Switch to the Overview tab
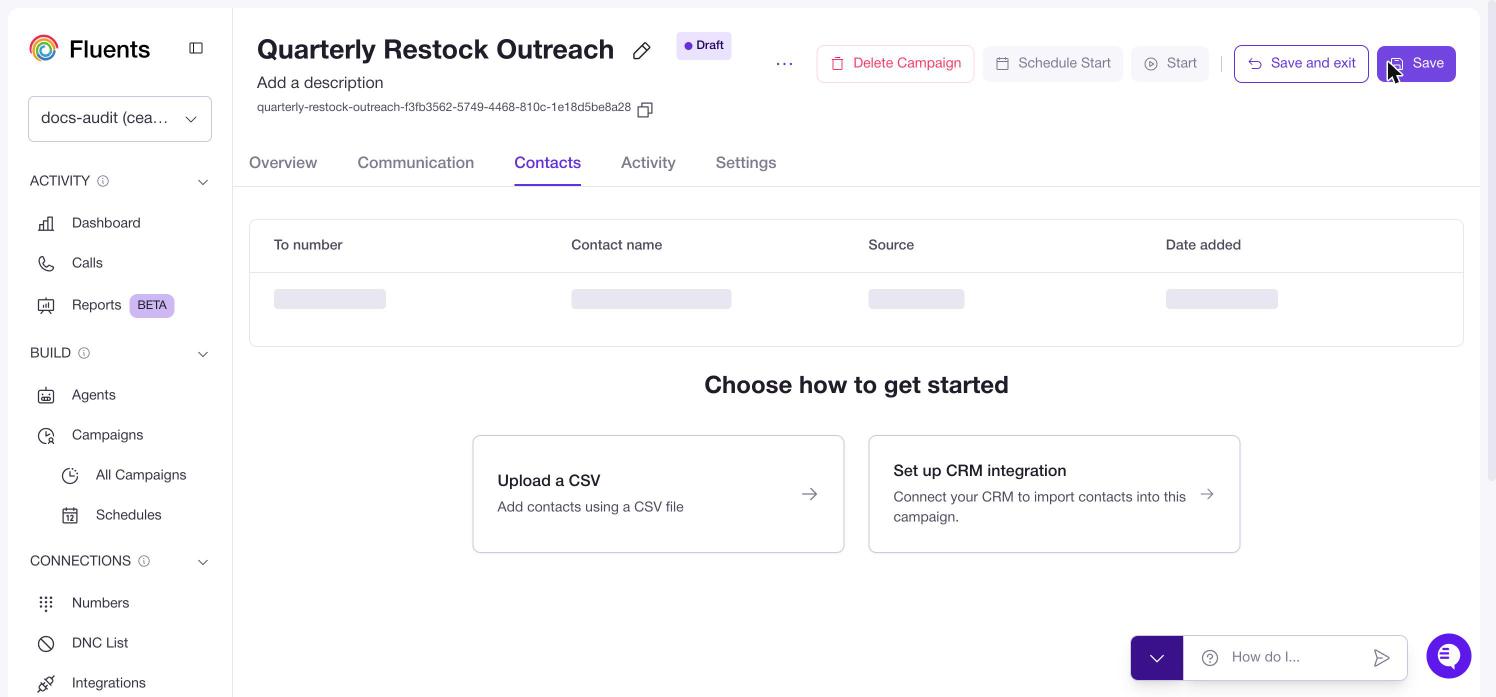Screen dimensions: 1496x697 [283, 162]
